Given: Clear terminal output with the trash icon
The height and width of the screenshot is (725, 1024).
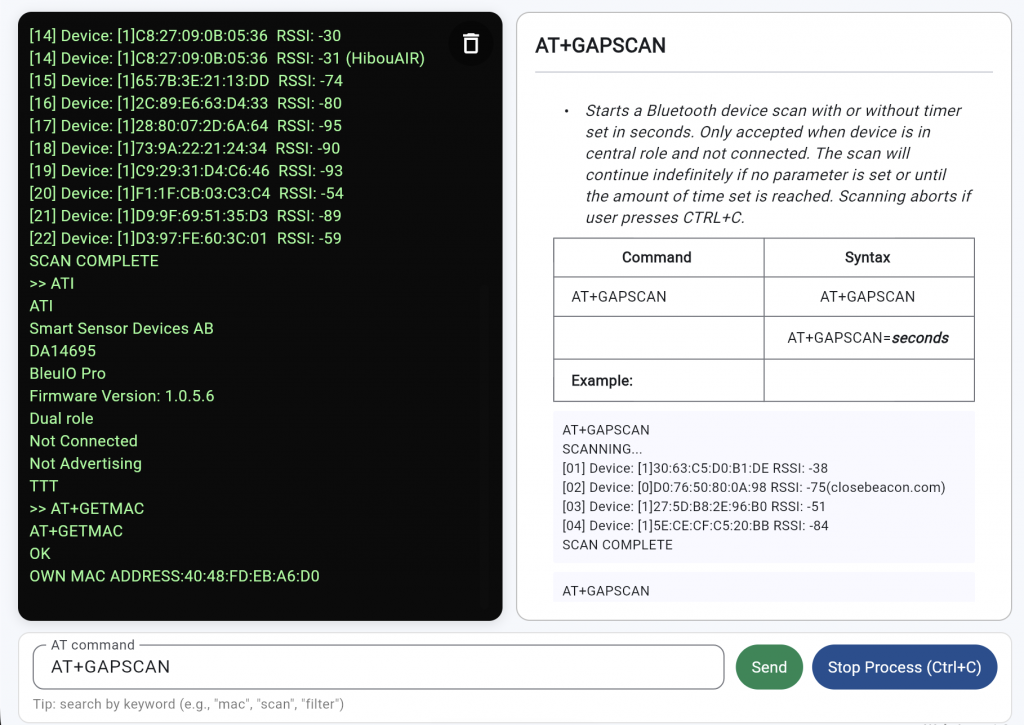Looking at the screenshot, I should point(470,43).
